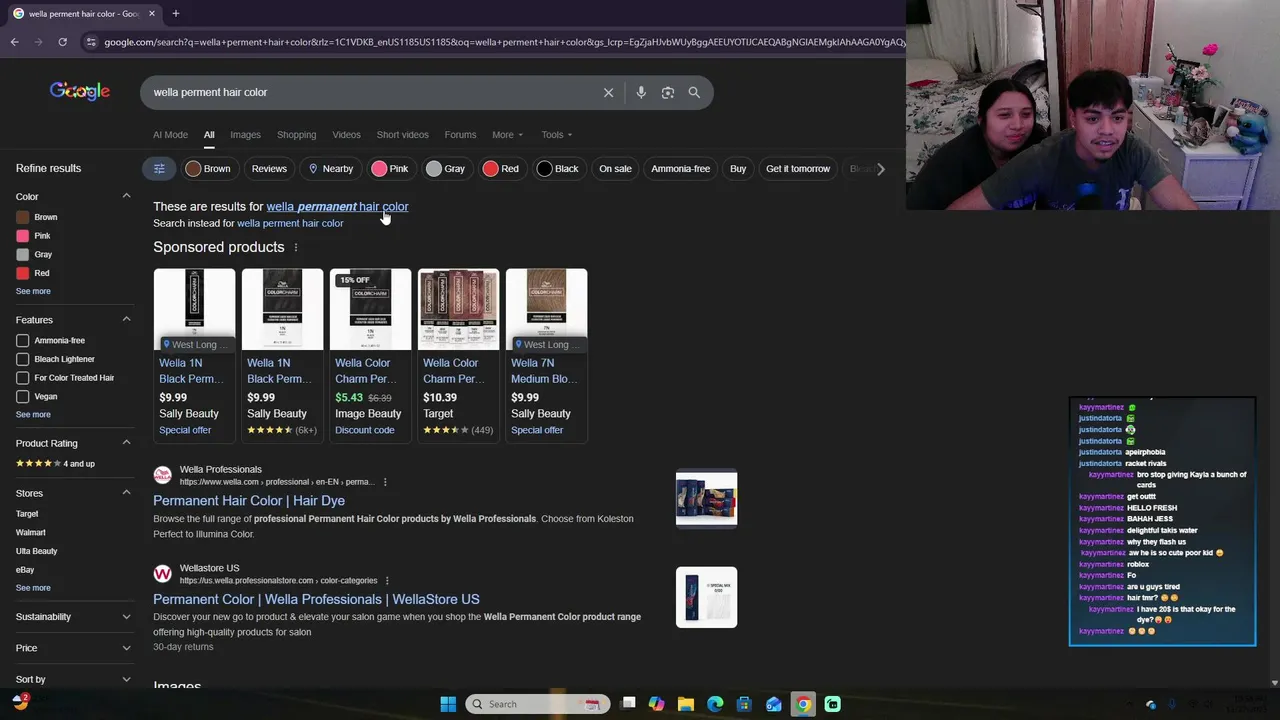Go back with the browser back arrow
Viewport: 1280px width, 720px height.
pyautogui.click(x=14, y=42)
